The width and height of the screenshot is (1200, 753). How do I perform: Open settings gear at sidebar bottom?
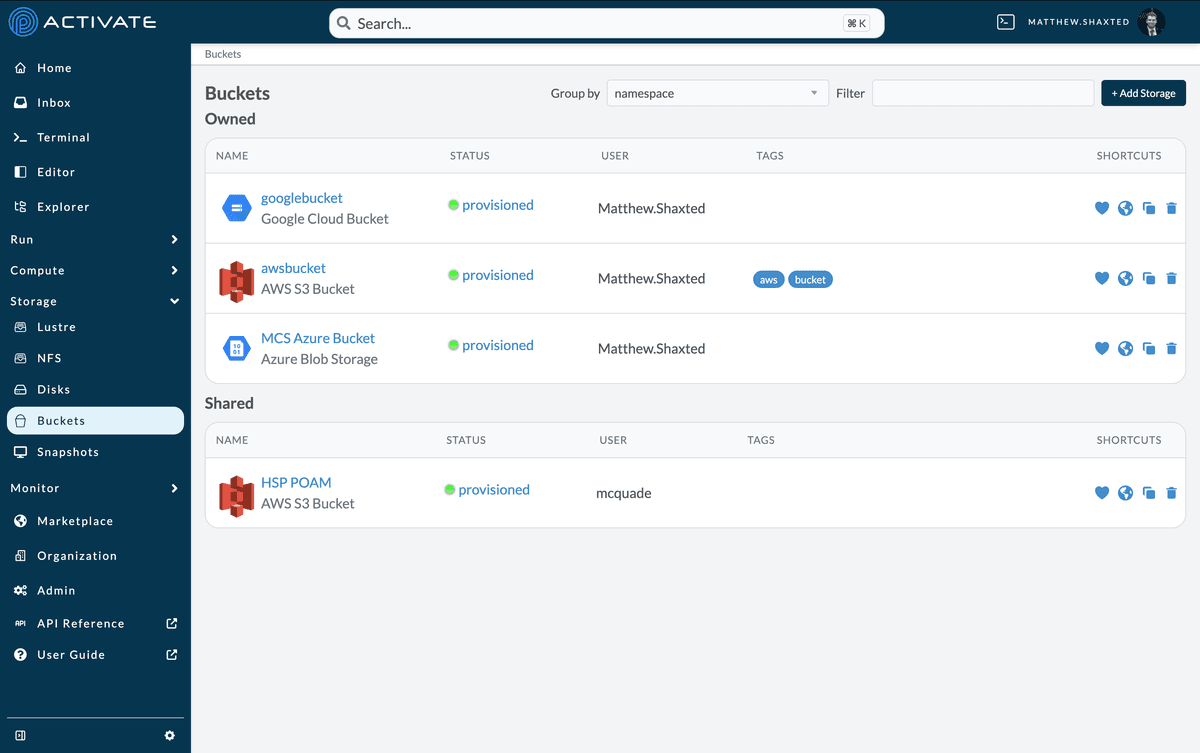click(170, 735)
